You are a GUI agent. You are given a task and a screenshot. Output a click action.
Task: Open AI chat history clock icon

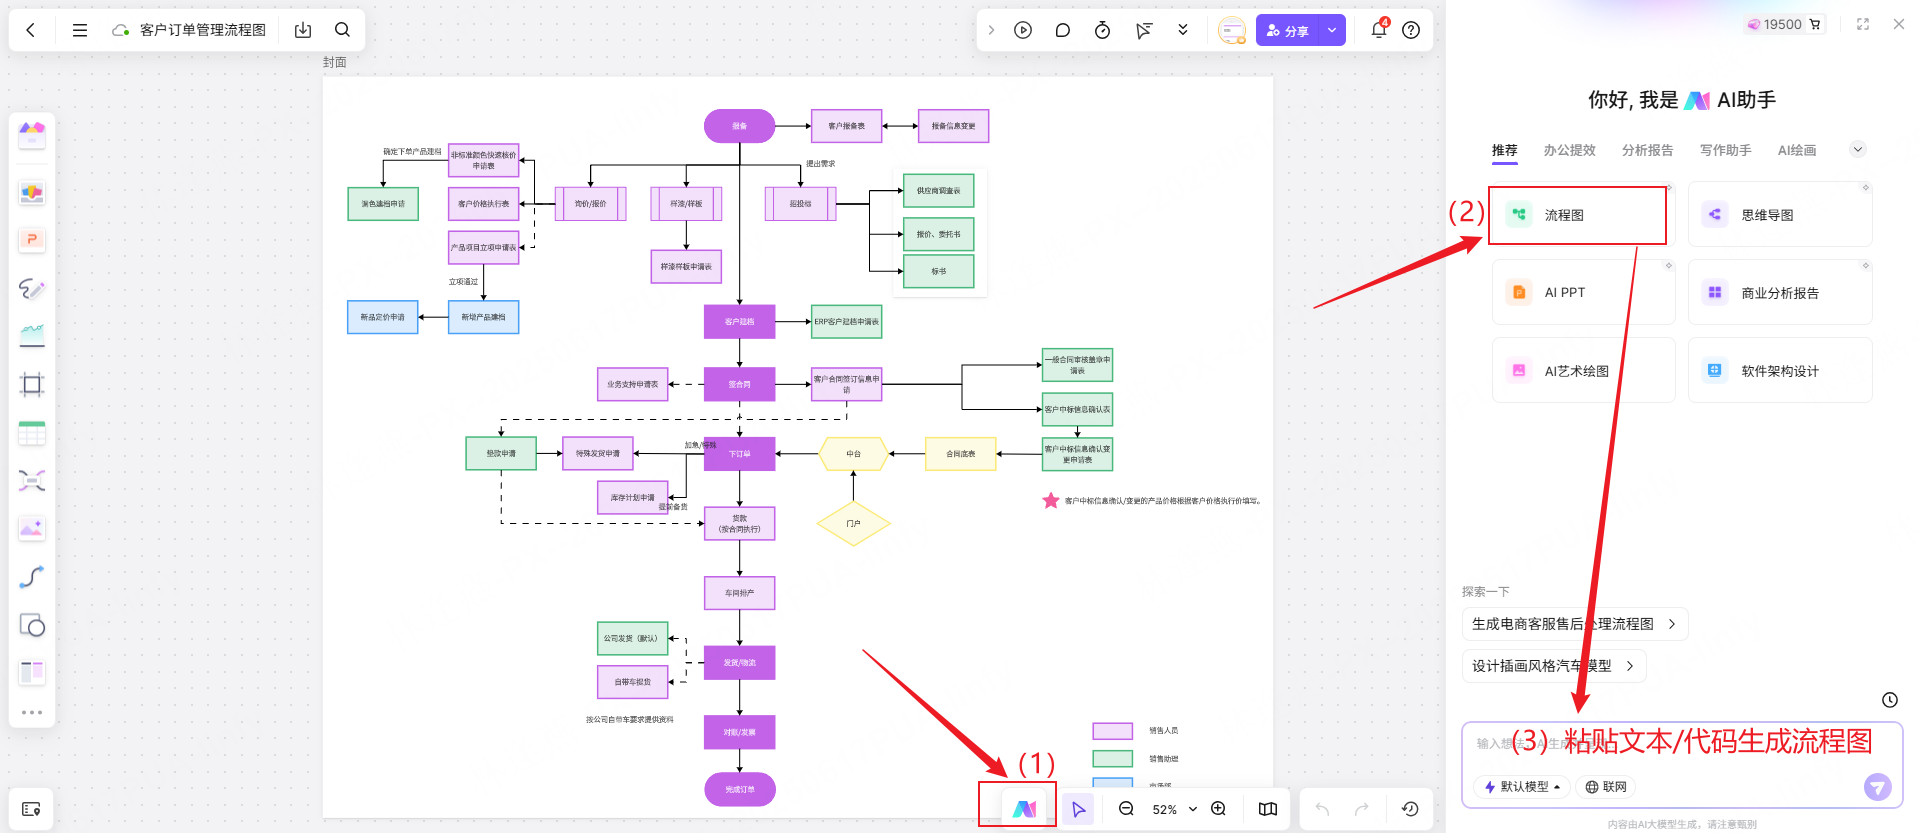point(1890,700)
